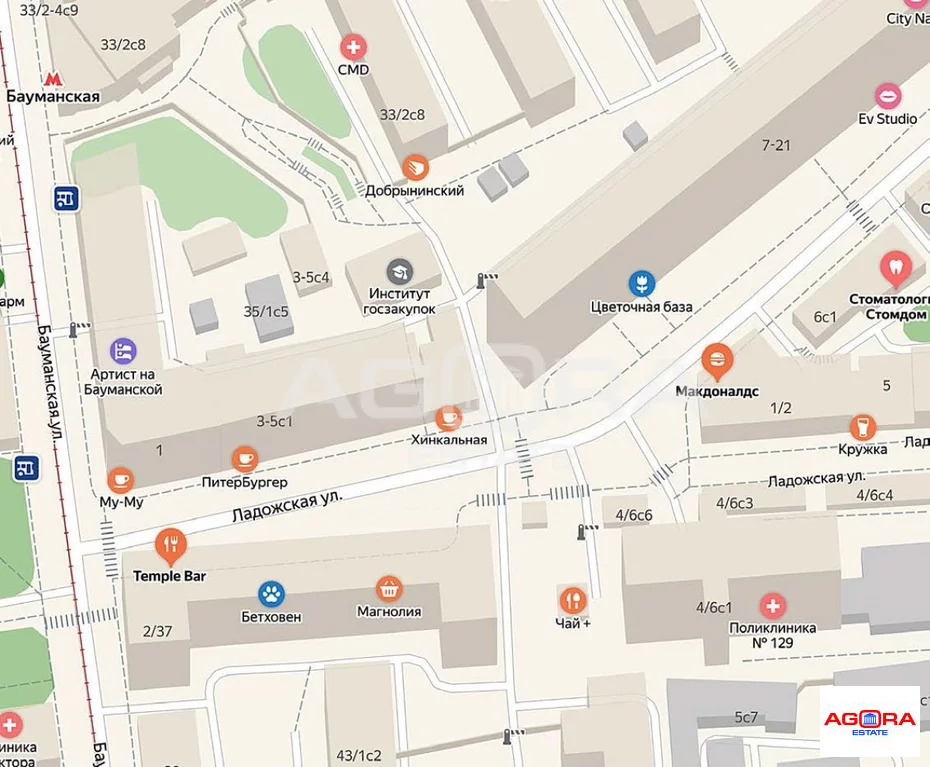
Task: Select the Ev Studio lips icon
Action: (888, 96)
